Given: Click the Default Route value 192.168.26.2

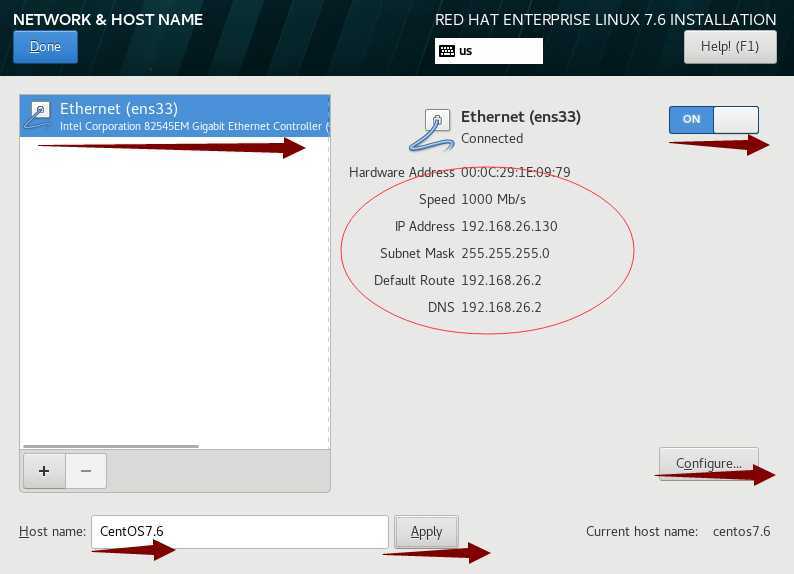Looking at the screenshot, I should click(501, 280).
